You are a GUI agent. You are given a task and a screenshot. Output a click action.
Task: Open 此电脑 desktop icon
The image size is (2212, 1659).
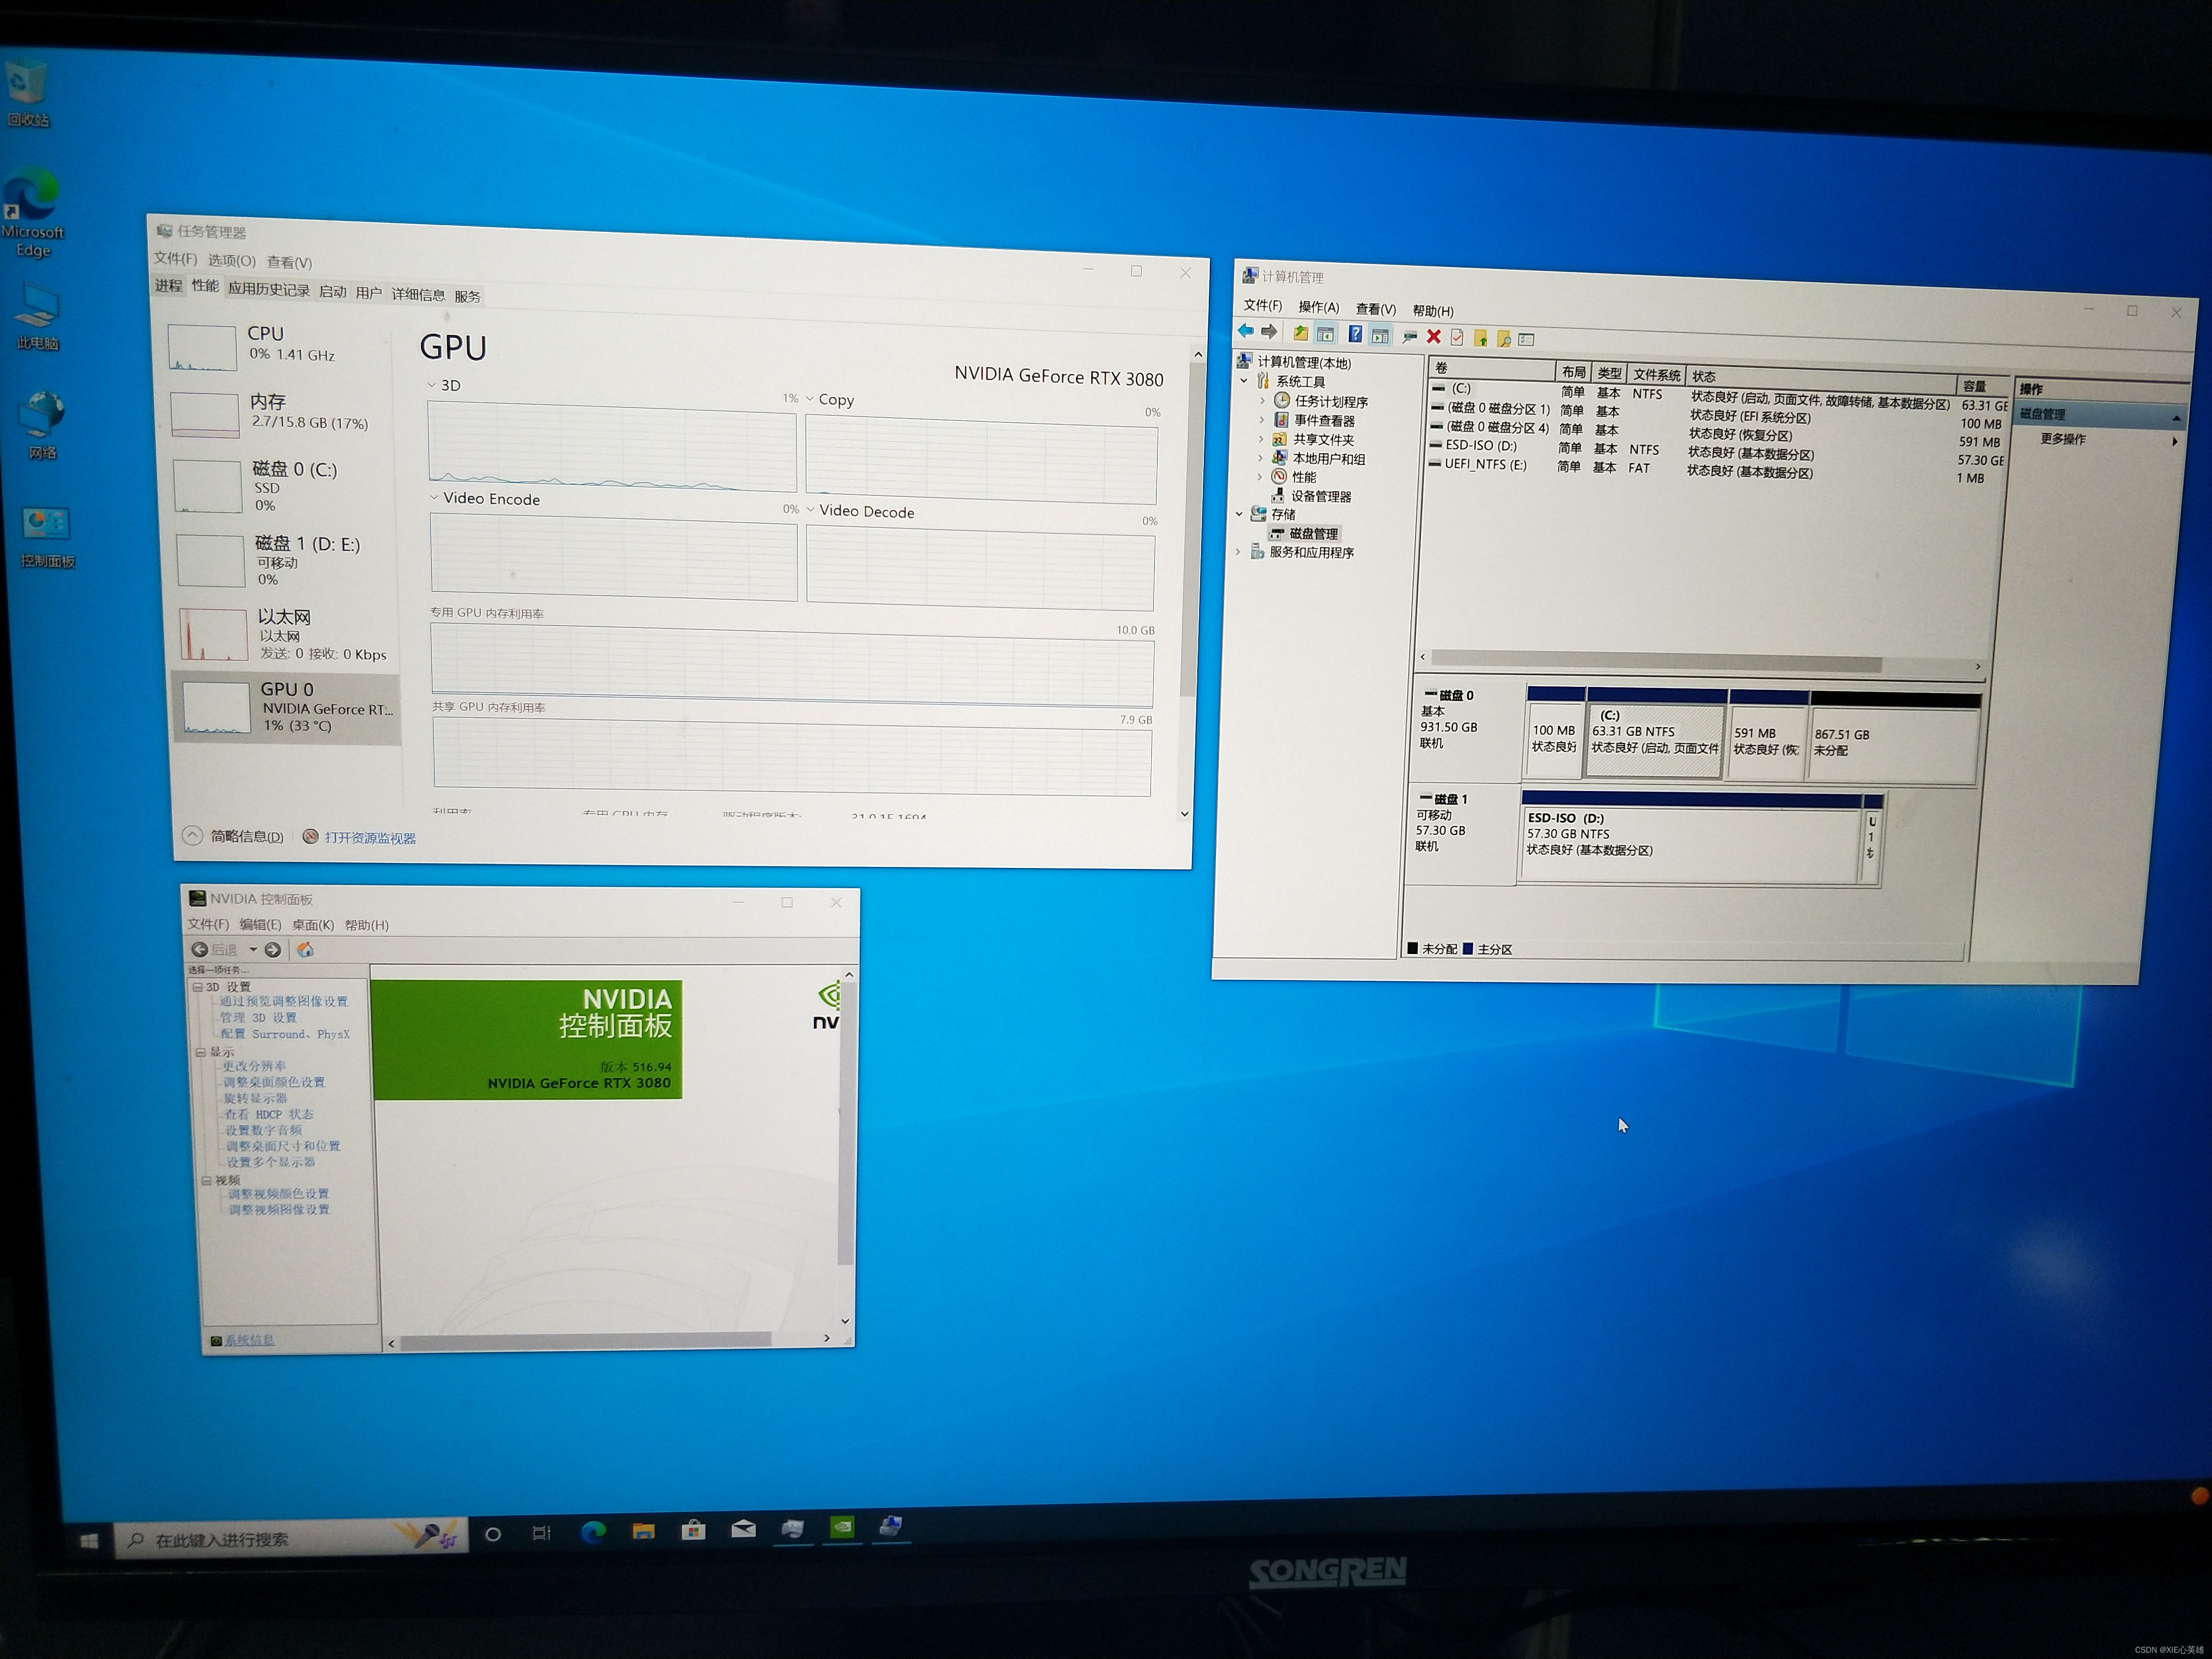click(37, 318)
